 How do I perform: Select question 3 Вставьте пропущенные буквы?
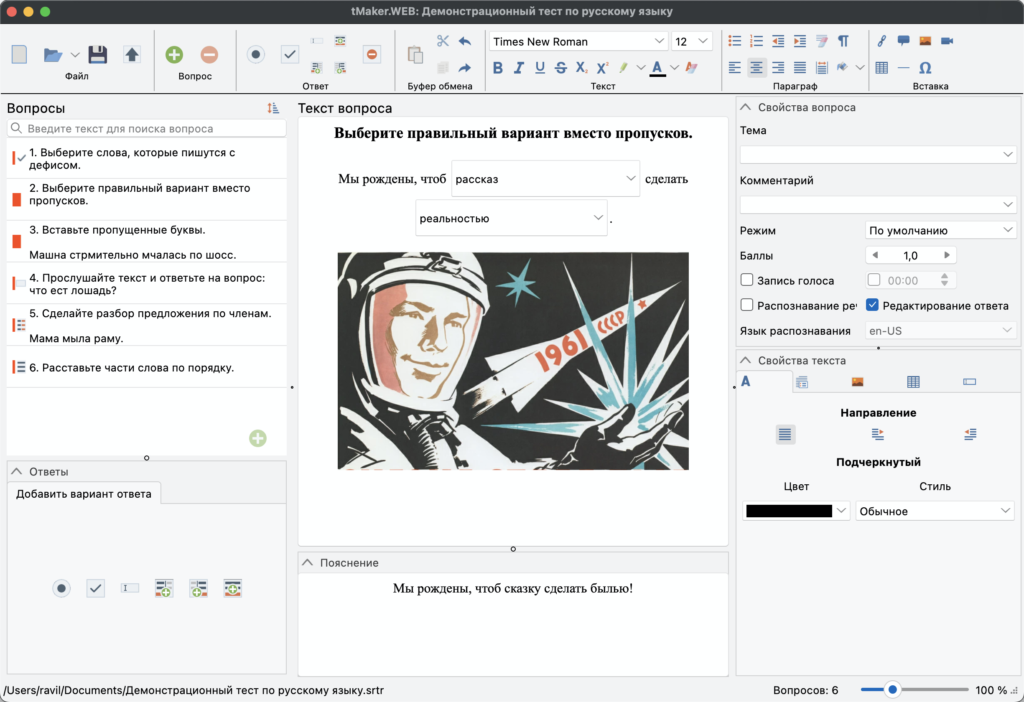[x=146, y=242]
